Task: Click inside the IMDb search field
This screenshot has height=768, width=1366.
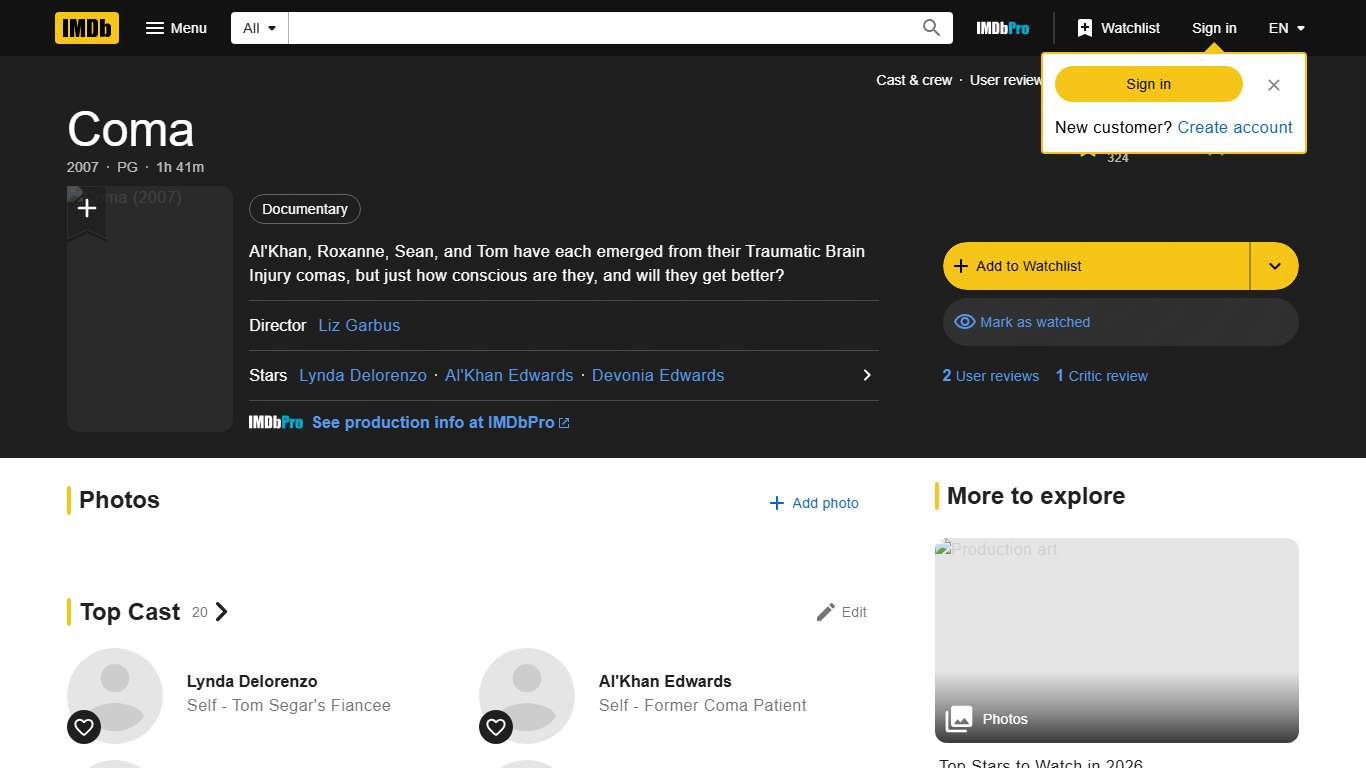Action: (x=600, y=28)
